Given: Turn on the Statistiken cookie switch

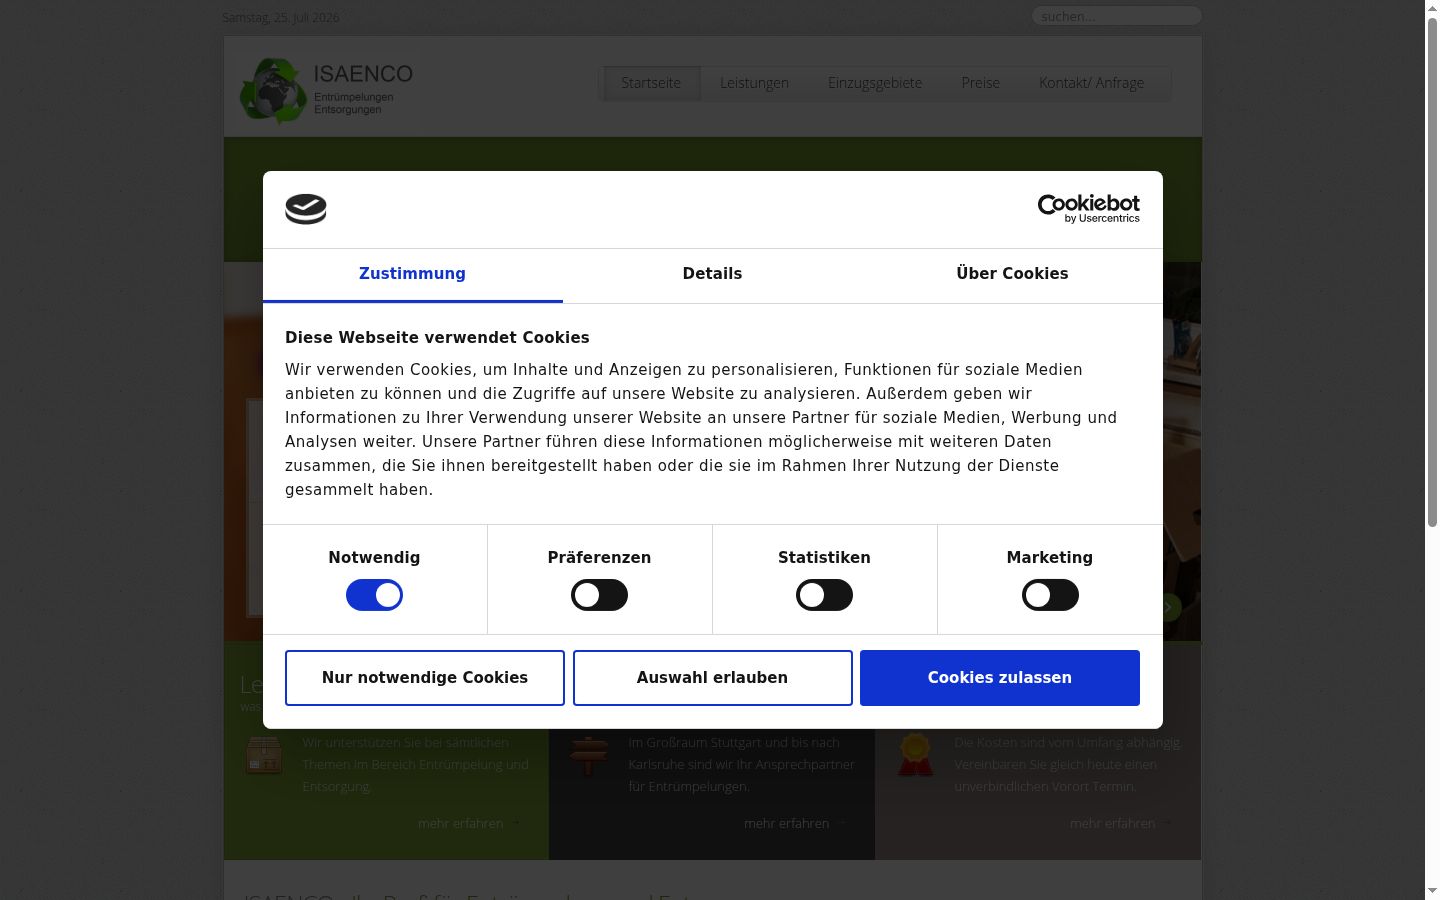Looking at the screenshot, I should (x=824, y=595).
